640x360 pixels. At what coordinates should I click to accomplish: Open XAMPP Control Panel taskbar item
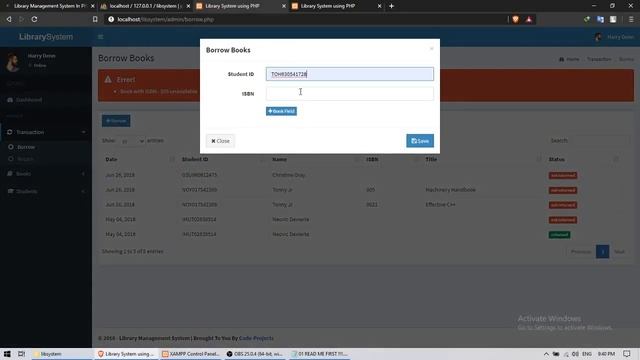coord(191,354)
